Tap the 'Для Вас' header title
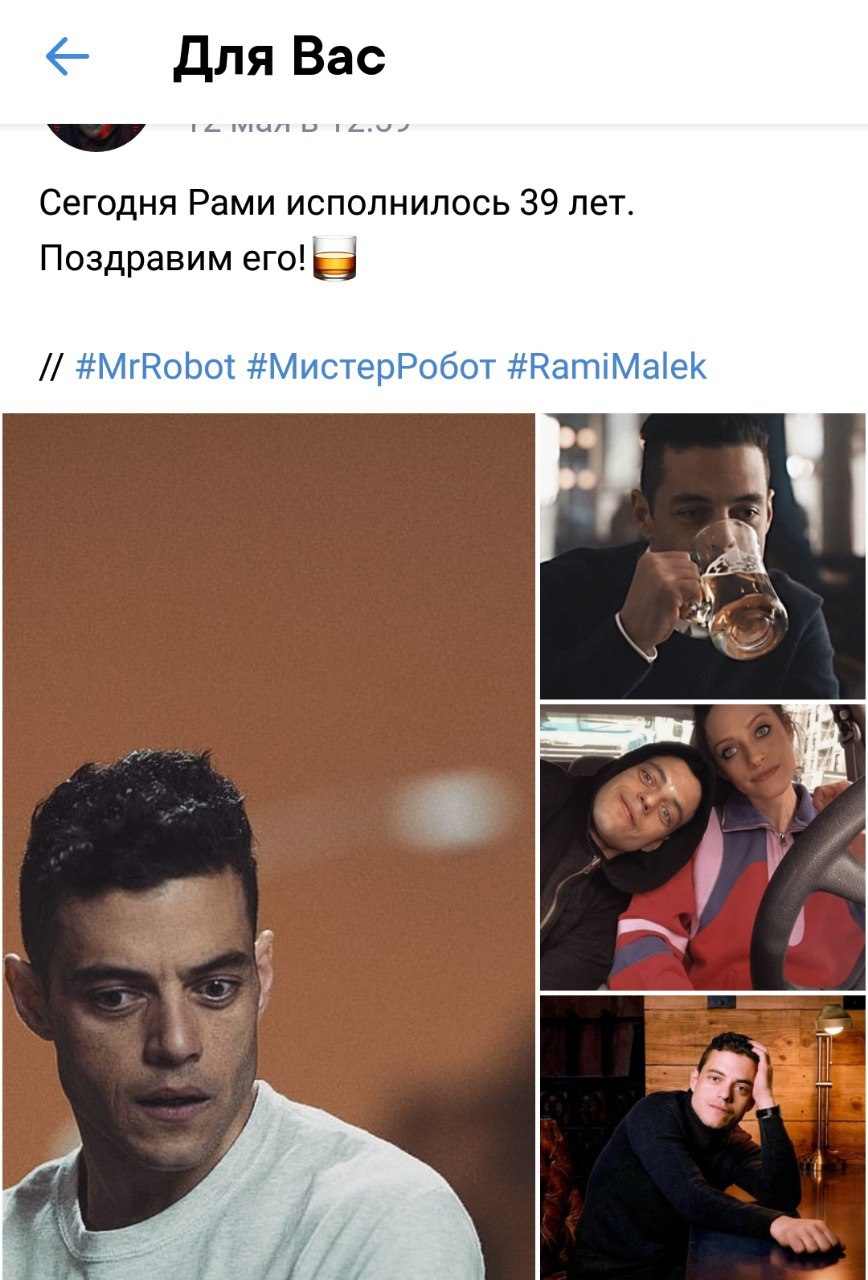The image size is (868, 1280). coord(279,58)
